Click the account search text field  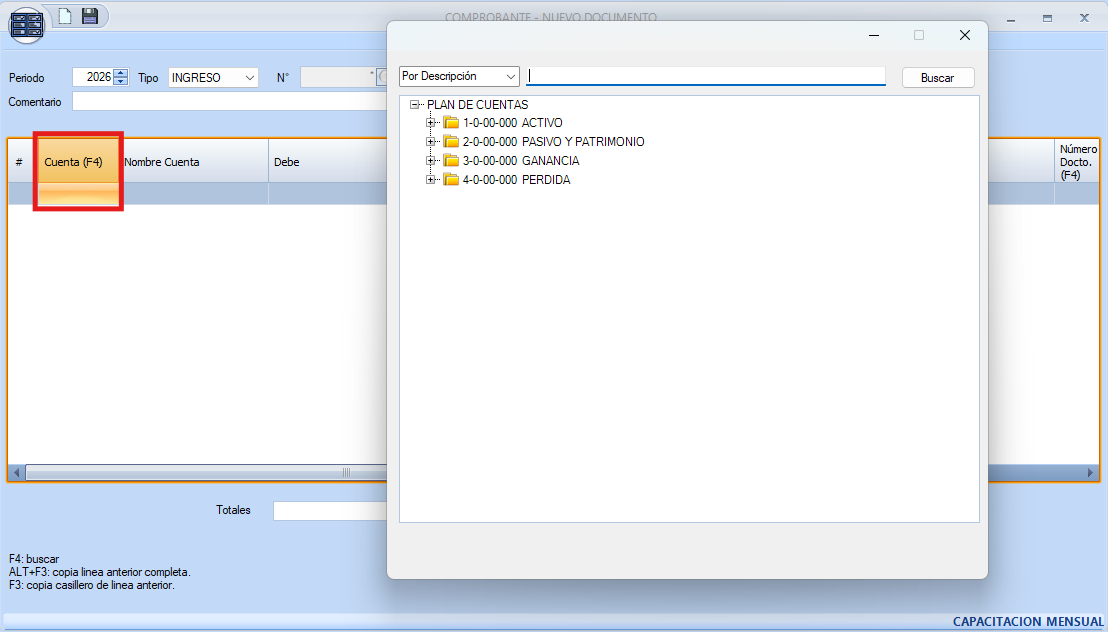(705, 77)
